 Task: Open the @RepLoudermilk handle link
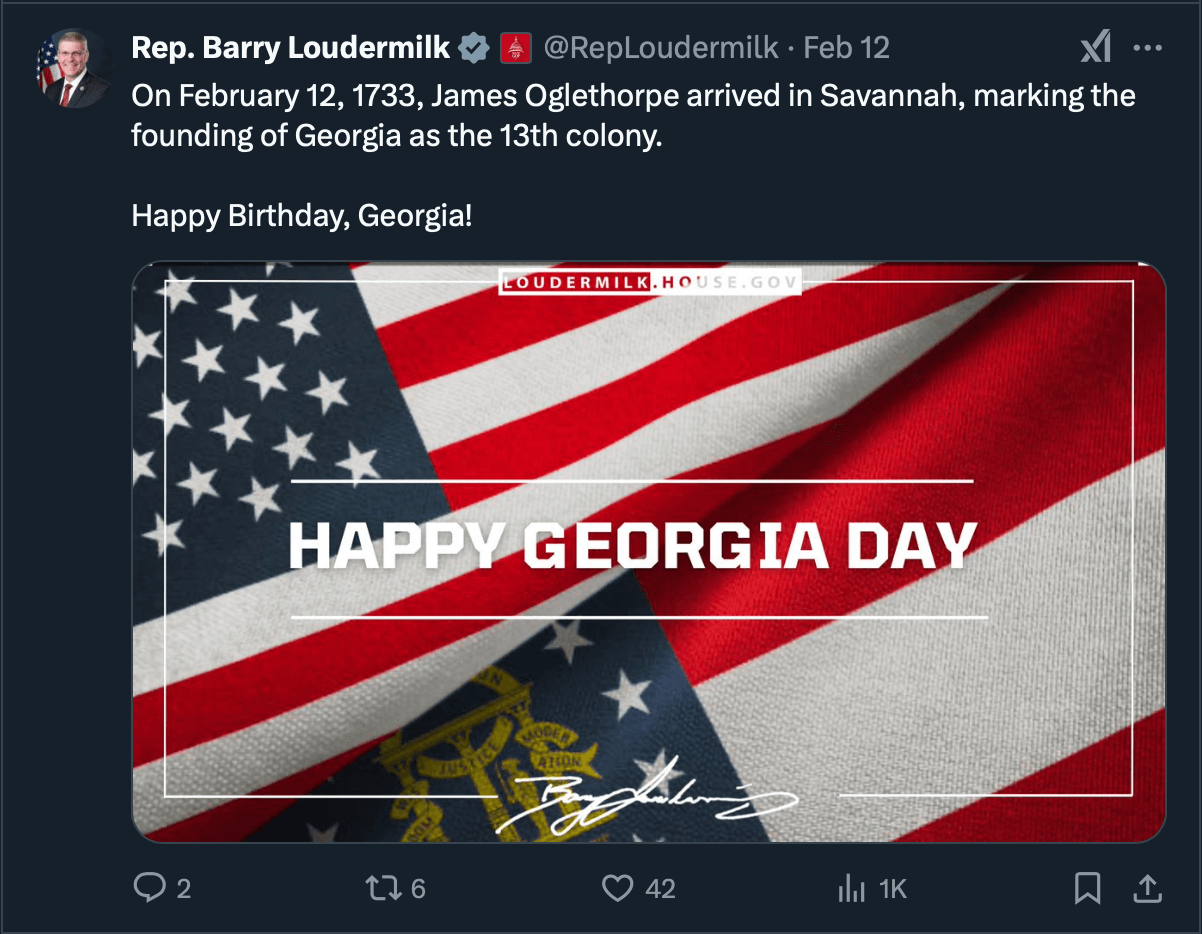pyautogui.click(x=661, y=47)
